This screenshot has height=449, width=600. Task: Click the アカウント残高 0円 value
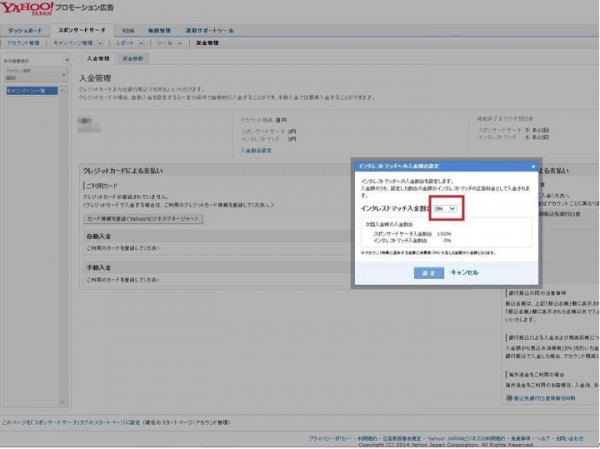[281, 120]
